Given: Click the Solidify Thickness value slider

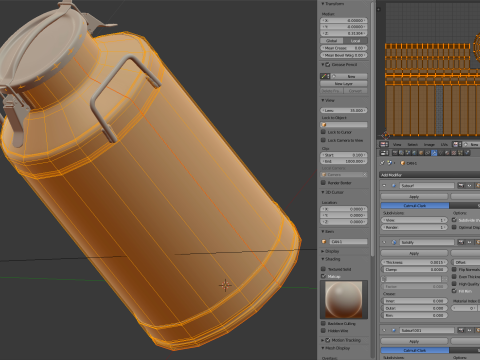Looking at the screenshot, I should click(x=414, y=262).
